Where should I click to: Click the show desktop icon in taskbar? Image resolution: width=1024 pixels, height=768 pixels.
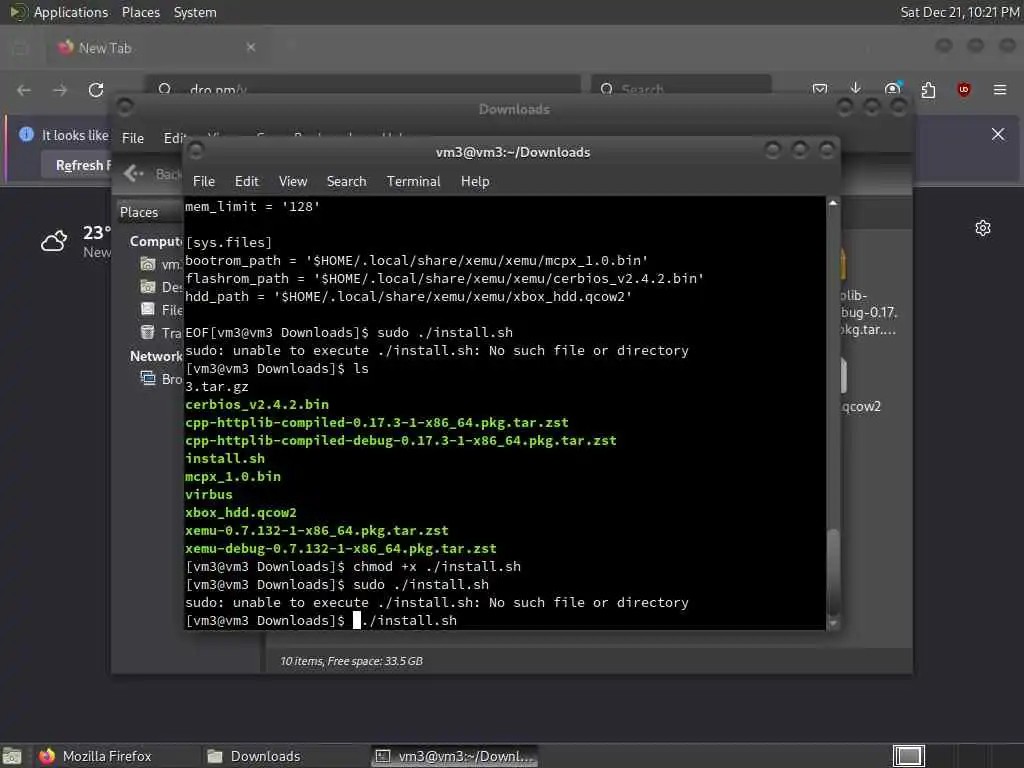coord(12,756)
